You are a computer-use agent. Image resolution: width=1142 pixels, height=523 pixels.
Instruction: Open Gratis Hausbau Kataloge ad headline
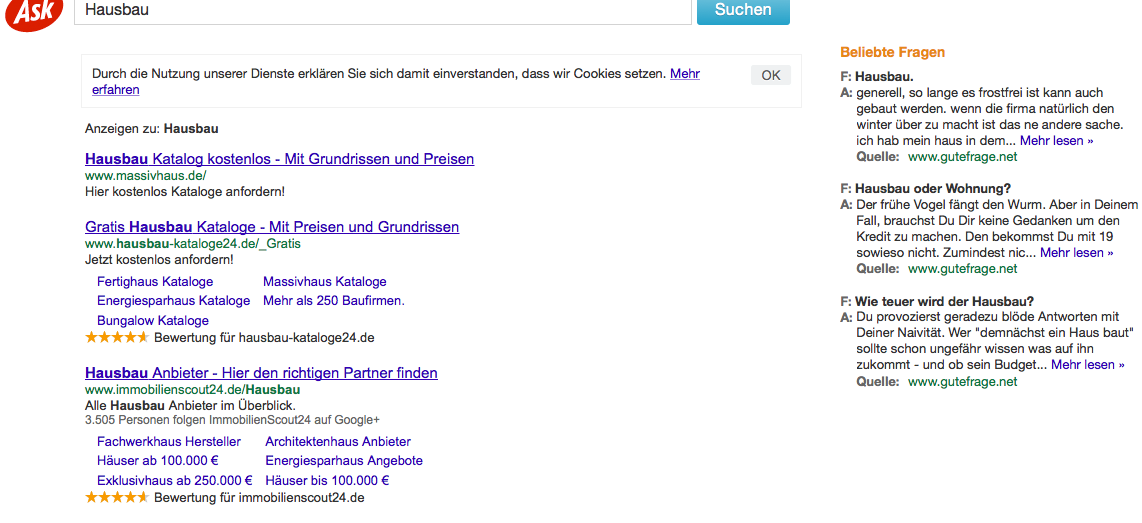272,227
